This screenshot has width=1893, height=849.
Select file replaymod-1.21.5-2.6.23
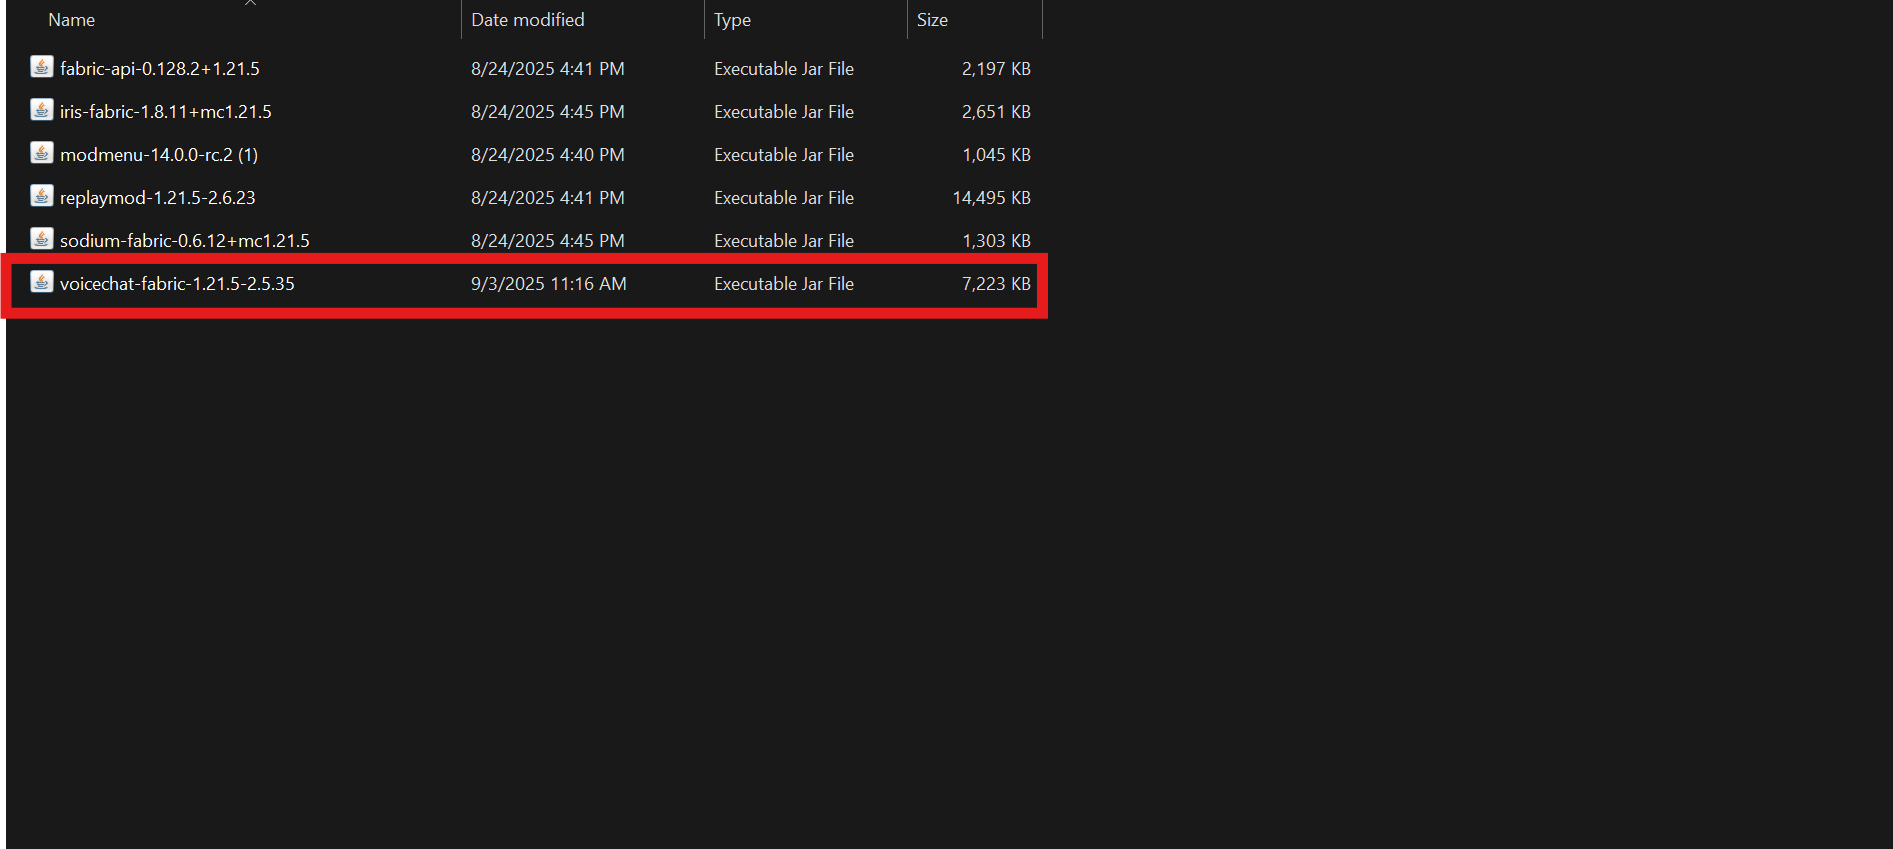point(158,198)
